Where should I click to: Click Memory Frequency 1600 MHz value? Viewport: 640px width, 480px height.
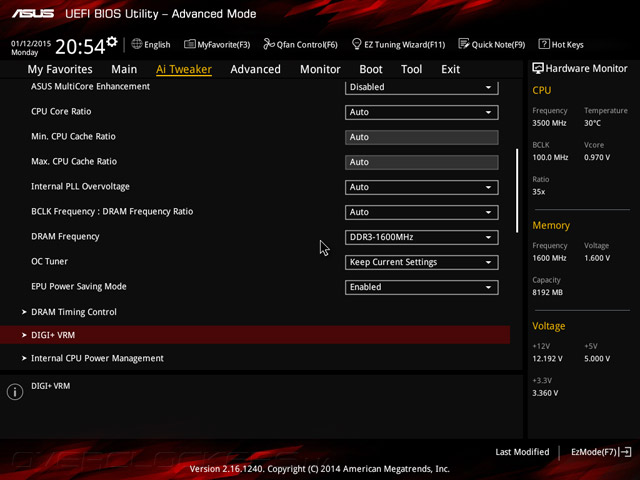pos(549,258)
